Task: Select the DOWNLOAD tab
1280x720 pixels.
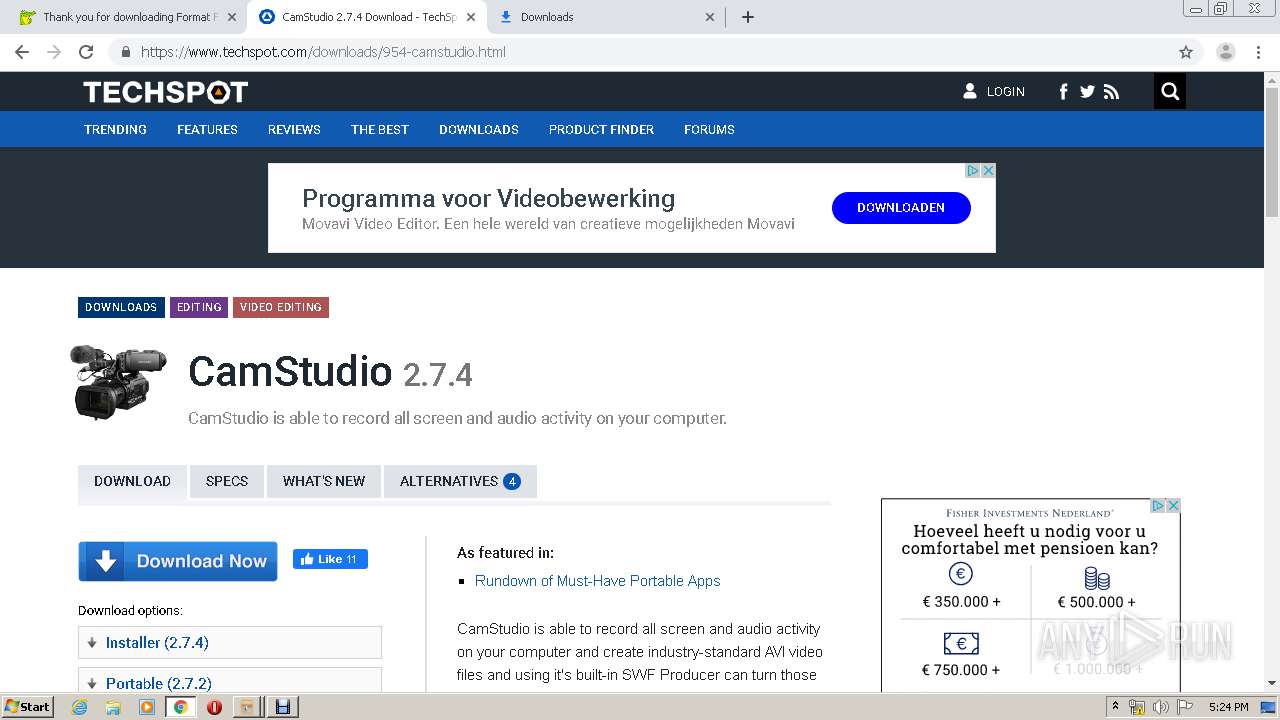Action: tap(132, 481)
